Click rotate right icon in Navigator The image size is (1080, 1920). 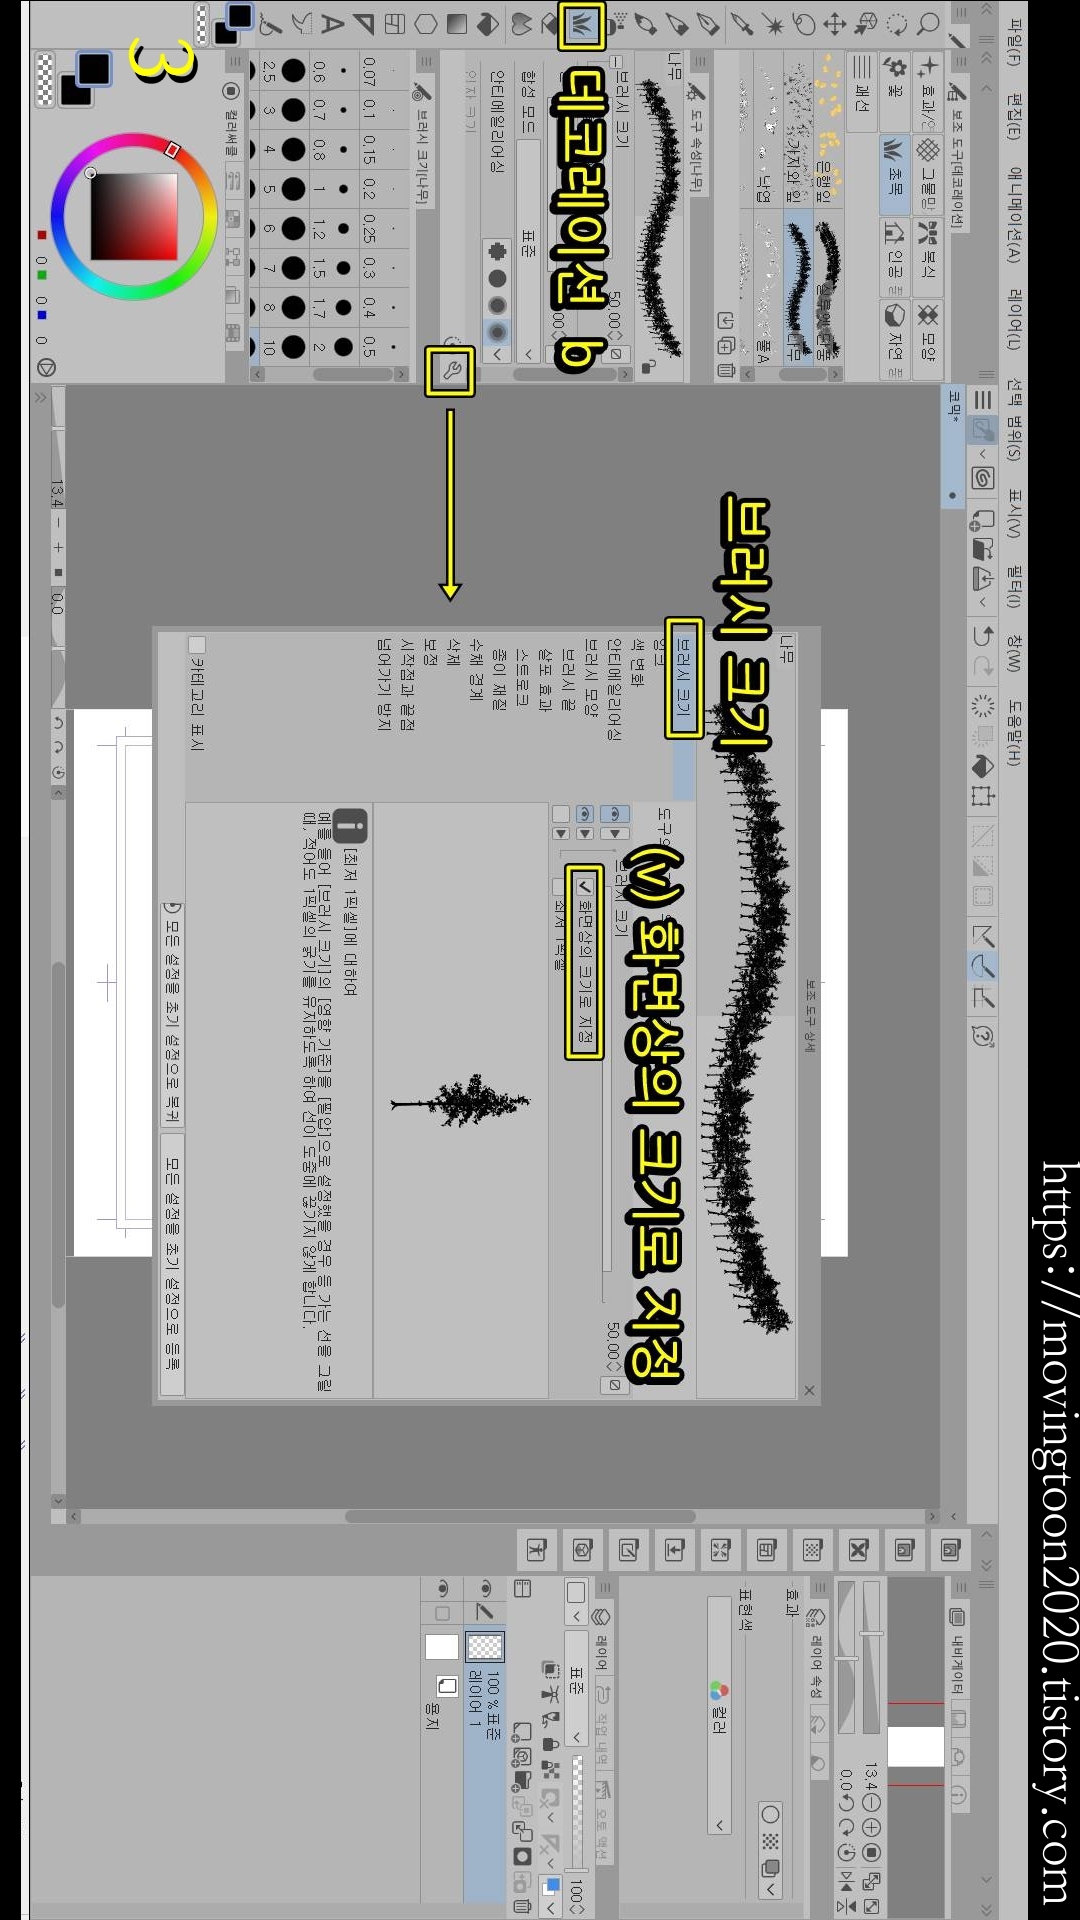click(847, 1826)
